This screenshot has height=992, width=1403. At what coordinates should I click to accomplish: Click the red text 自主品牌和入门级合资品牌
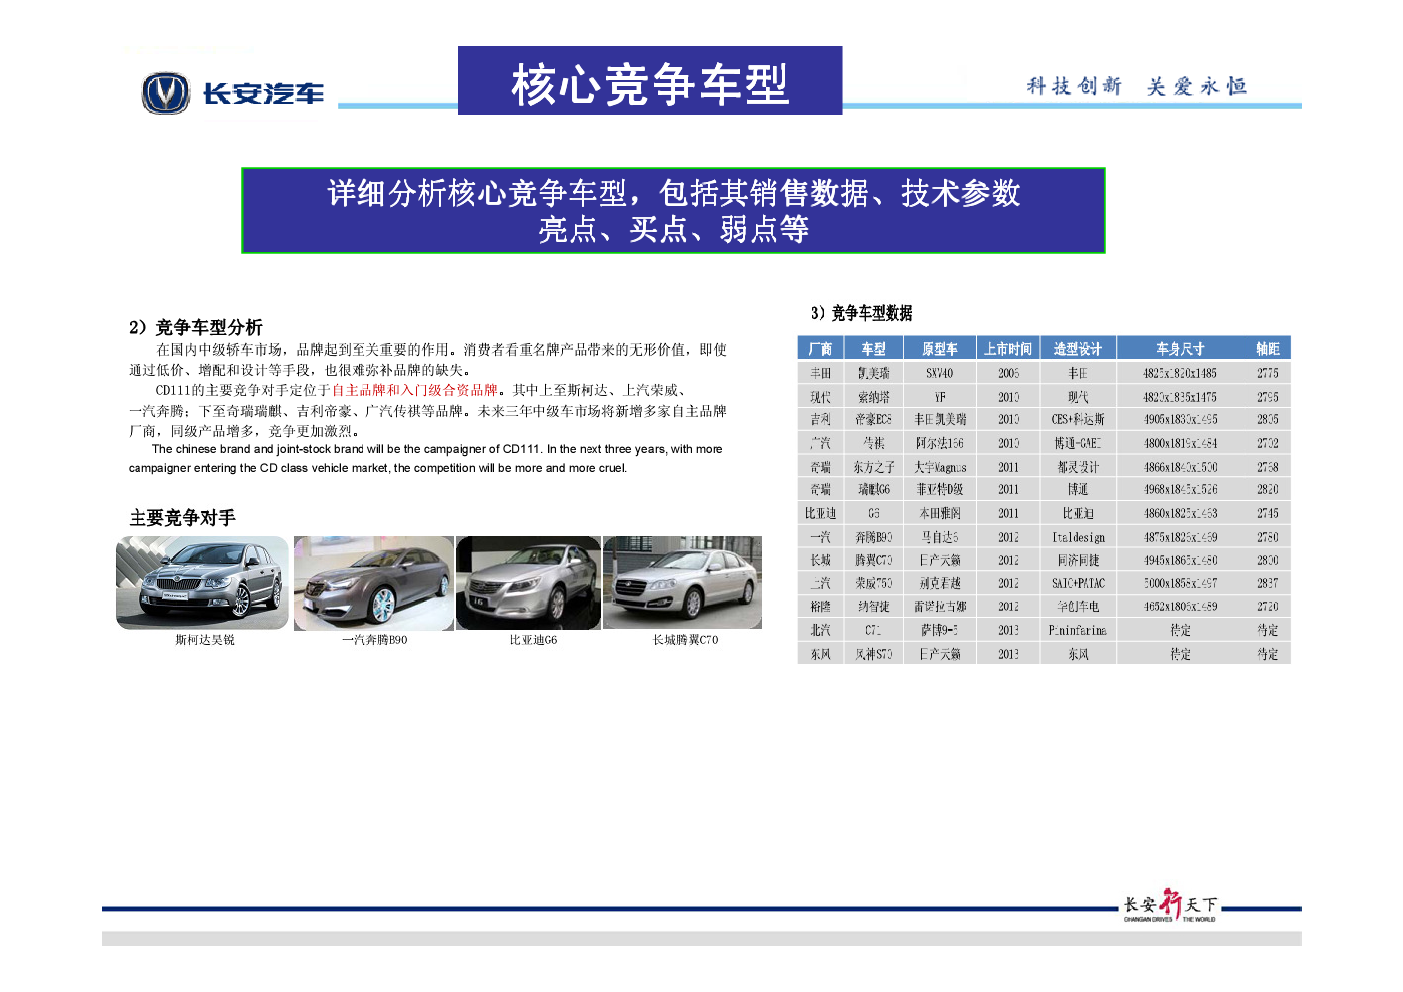pos(415,390)
